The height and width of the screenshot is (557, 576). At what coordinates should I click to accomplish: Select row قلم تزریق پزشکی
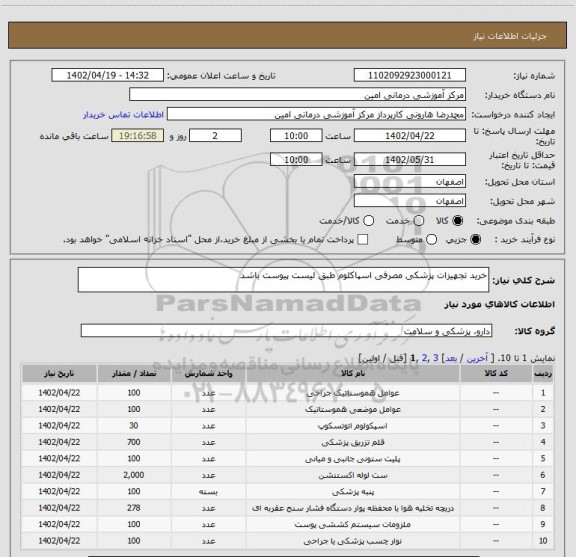287,442
